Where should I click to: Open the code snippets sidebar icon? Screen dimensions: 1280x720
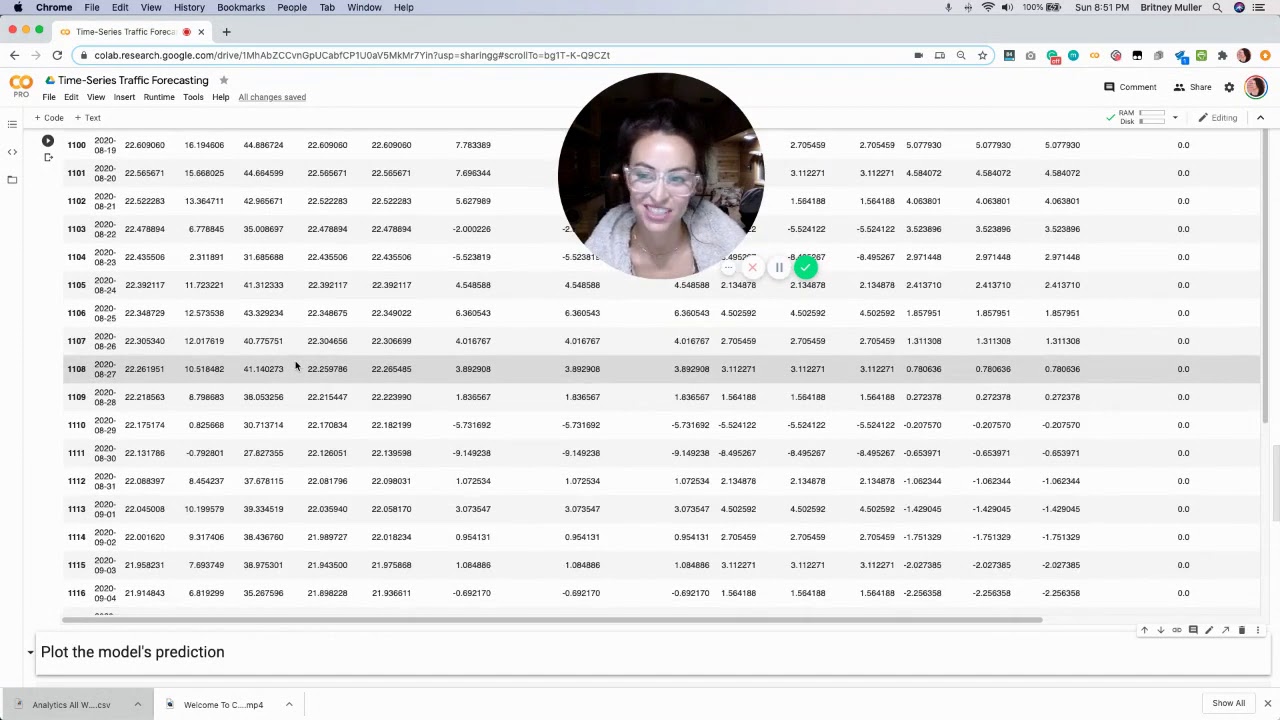tap(12, 152)
